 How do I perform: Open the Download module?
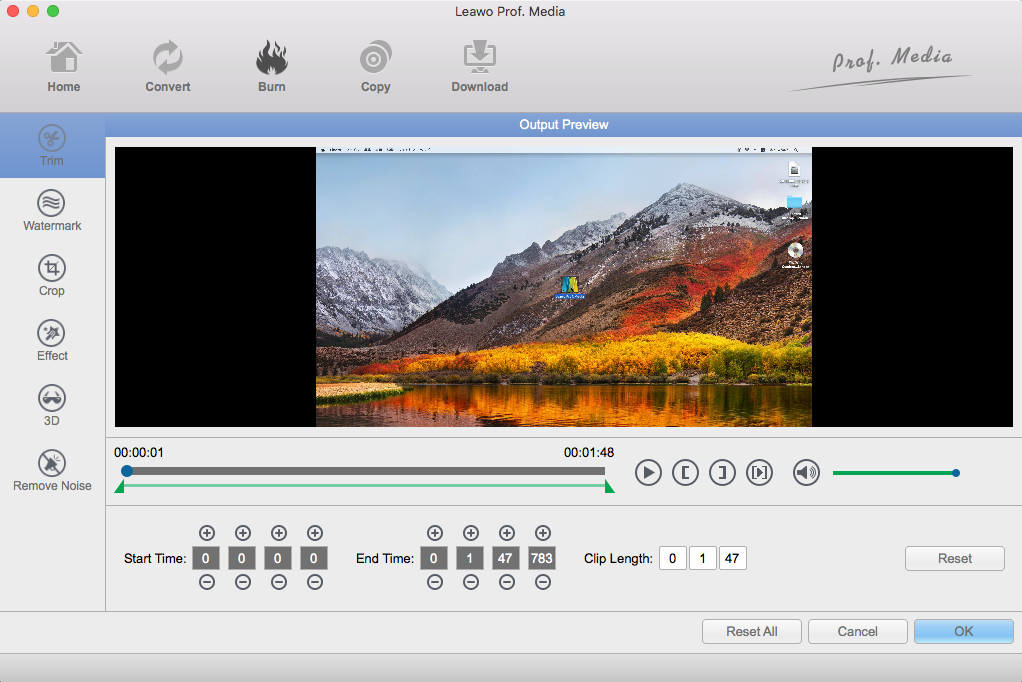(479, 67)
